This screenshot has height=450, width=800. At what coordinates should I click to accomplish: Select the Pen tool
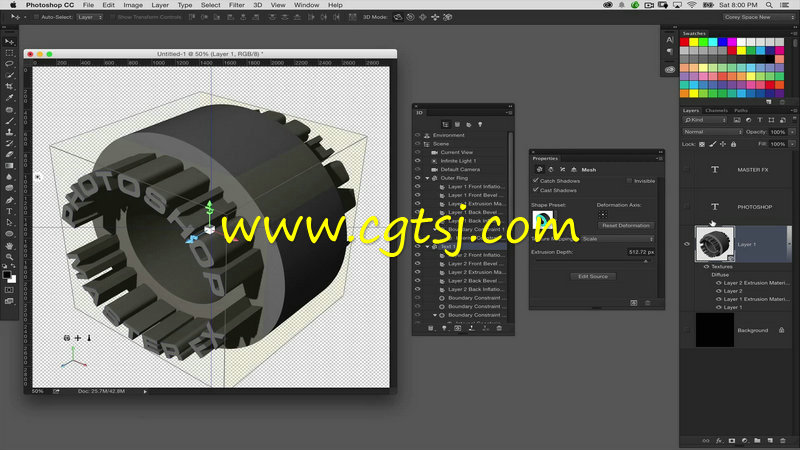click(9, 200)
